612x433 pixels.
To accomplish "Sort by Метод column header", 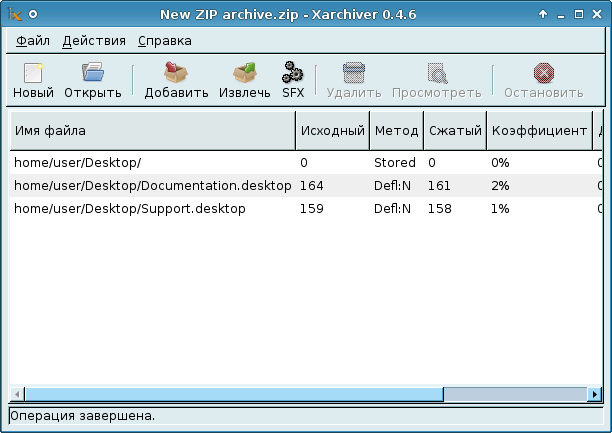I will coord(395,131).
